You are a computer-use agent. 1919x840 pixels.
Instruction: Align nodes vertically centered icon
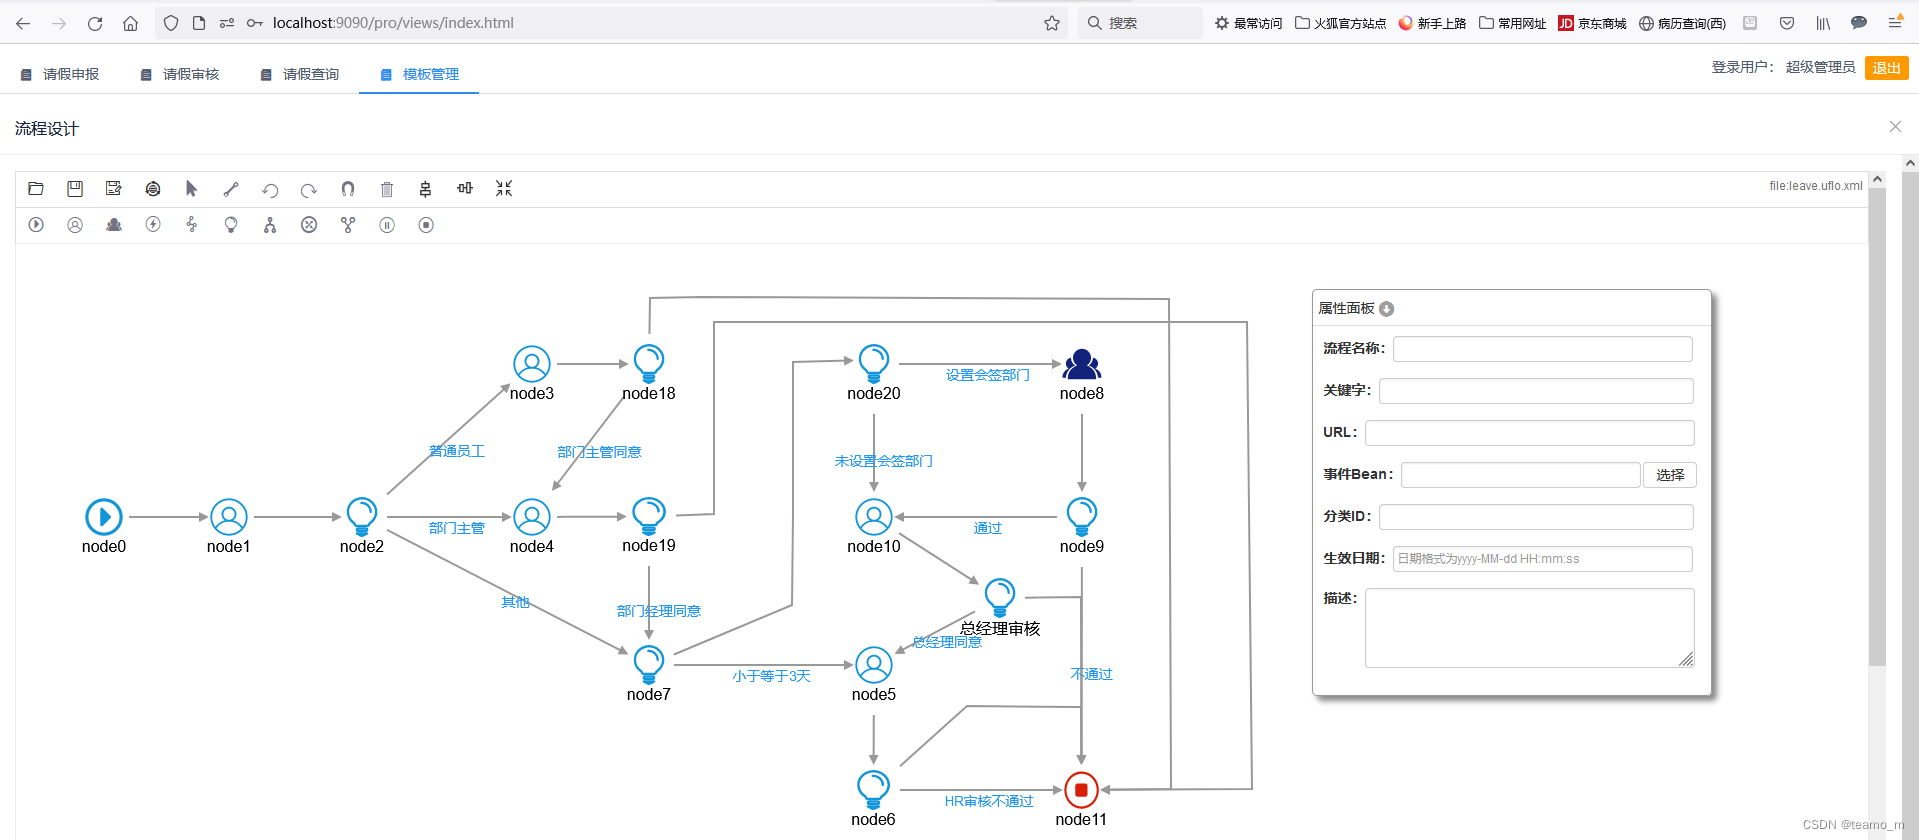click(426, 188)
